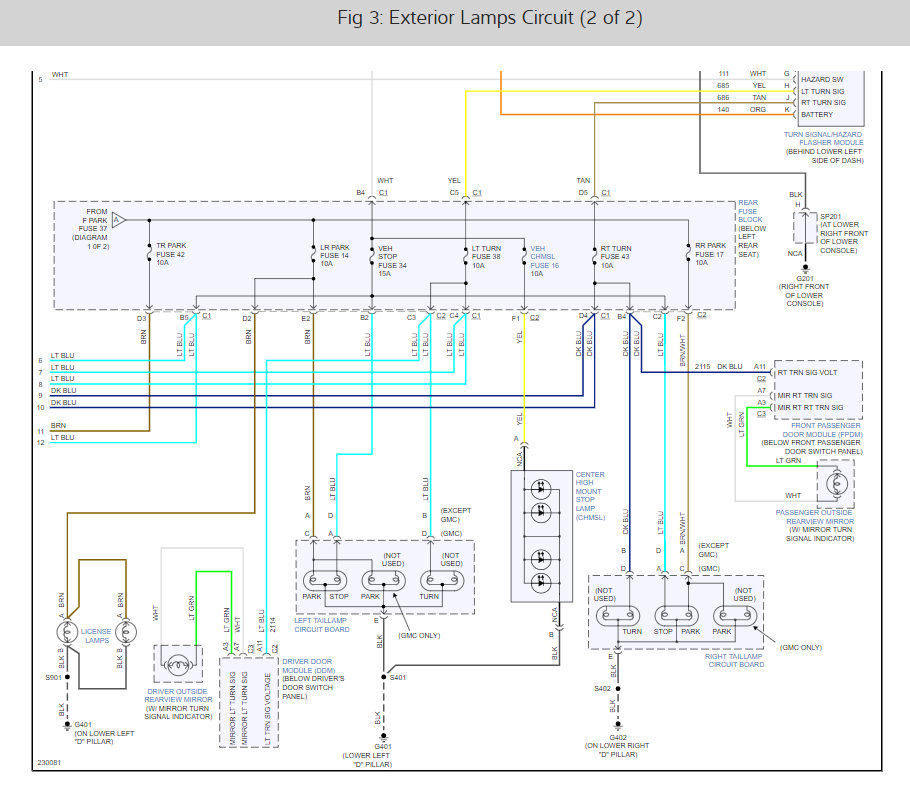Image resolution: width=910 pixels, height=786 pixels.
Task: Click the S401 splice dot
Action: 384,677
